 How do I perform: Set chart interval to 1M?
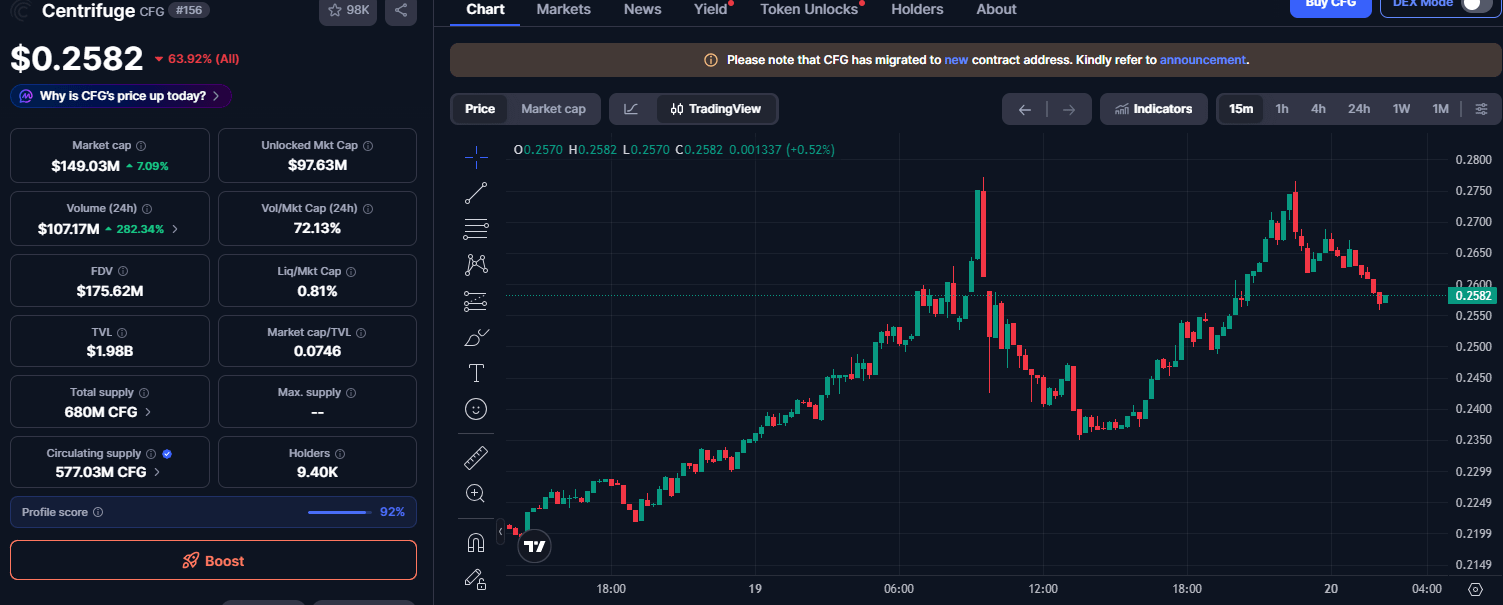click(x=1440, y=109)
